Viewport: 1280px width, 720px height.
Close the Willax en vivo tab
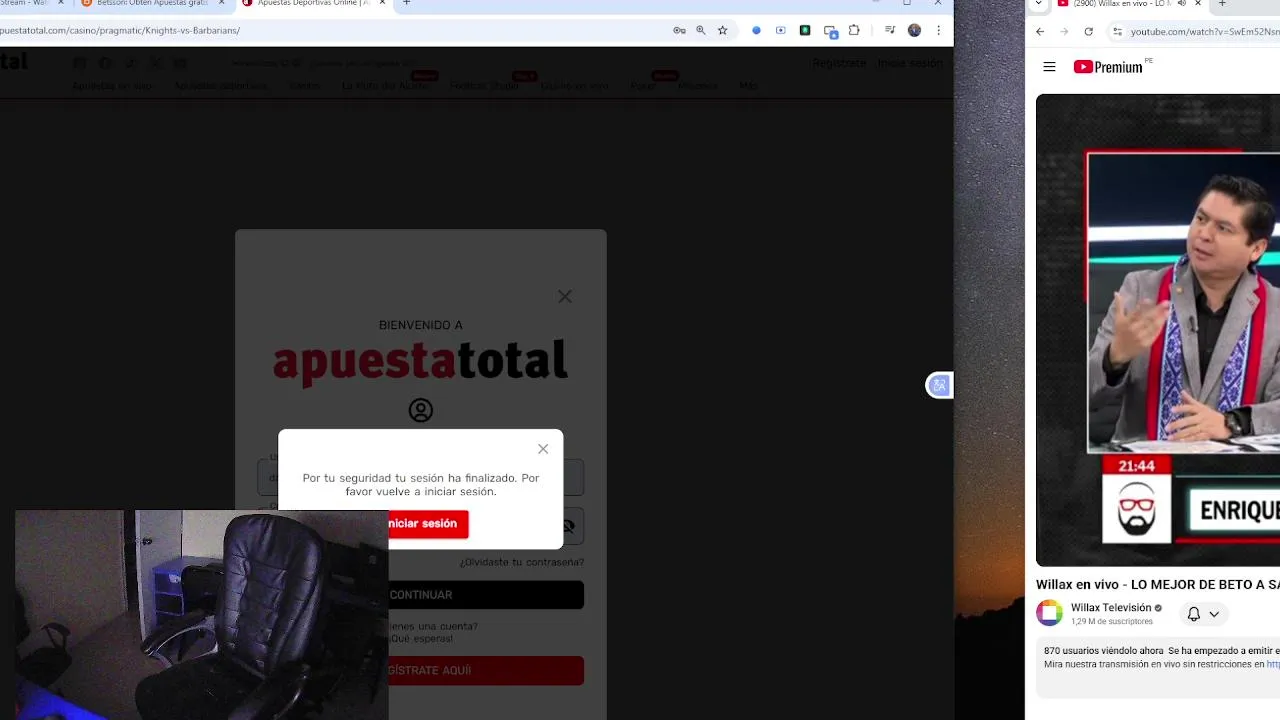pyautogui.click(x=1197, y=4)
